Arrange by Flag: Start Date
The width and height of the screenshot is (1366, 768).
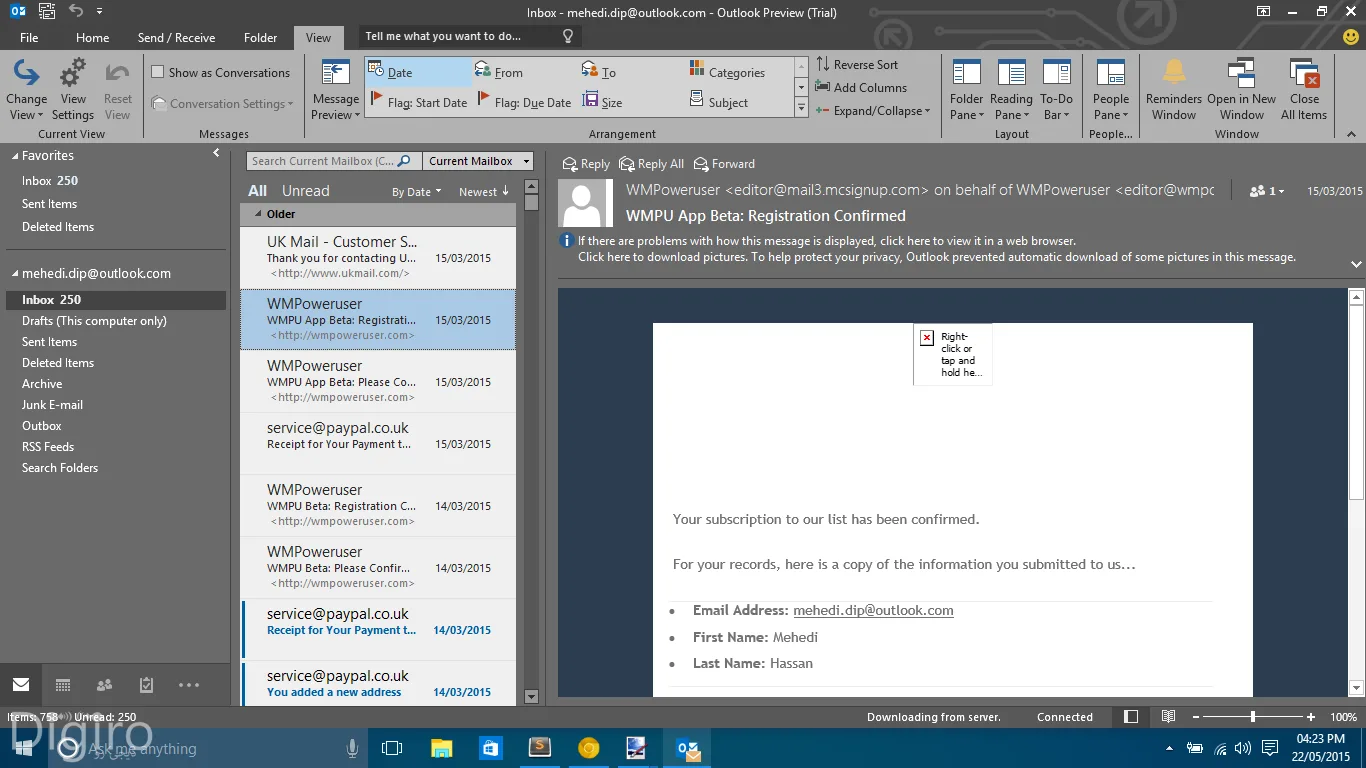418,102
